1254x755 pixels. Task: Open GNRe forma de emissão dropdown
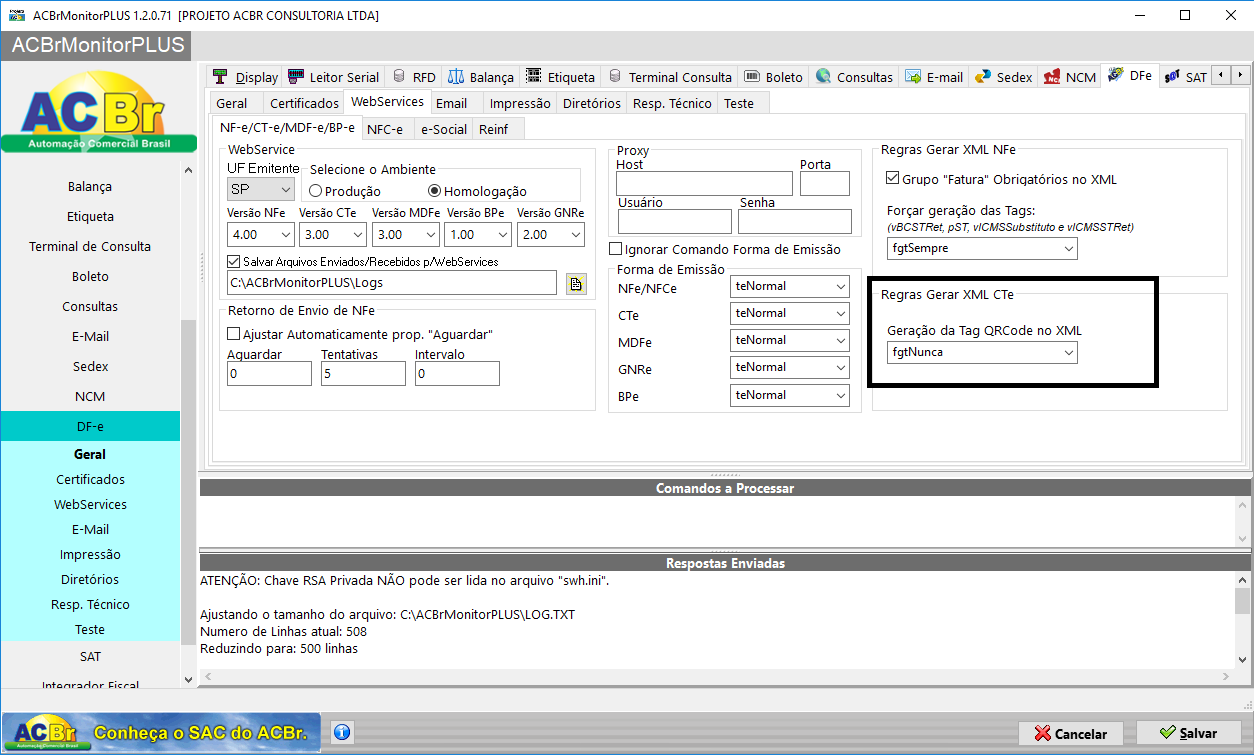point(790,367)
